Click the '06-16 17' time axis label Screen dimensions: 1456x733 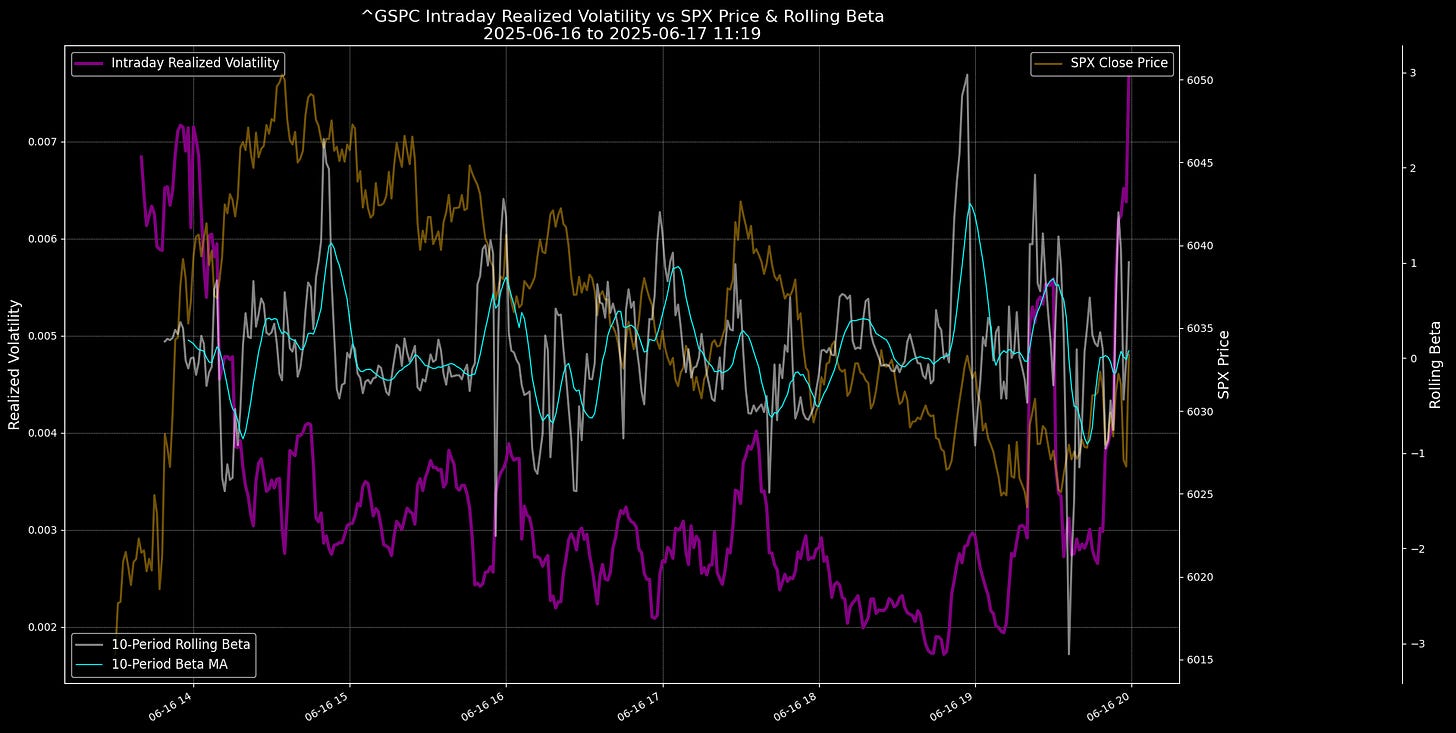pyautogui.click(x=639, y=706)
